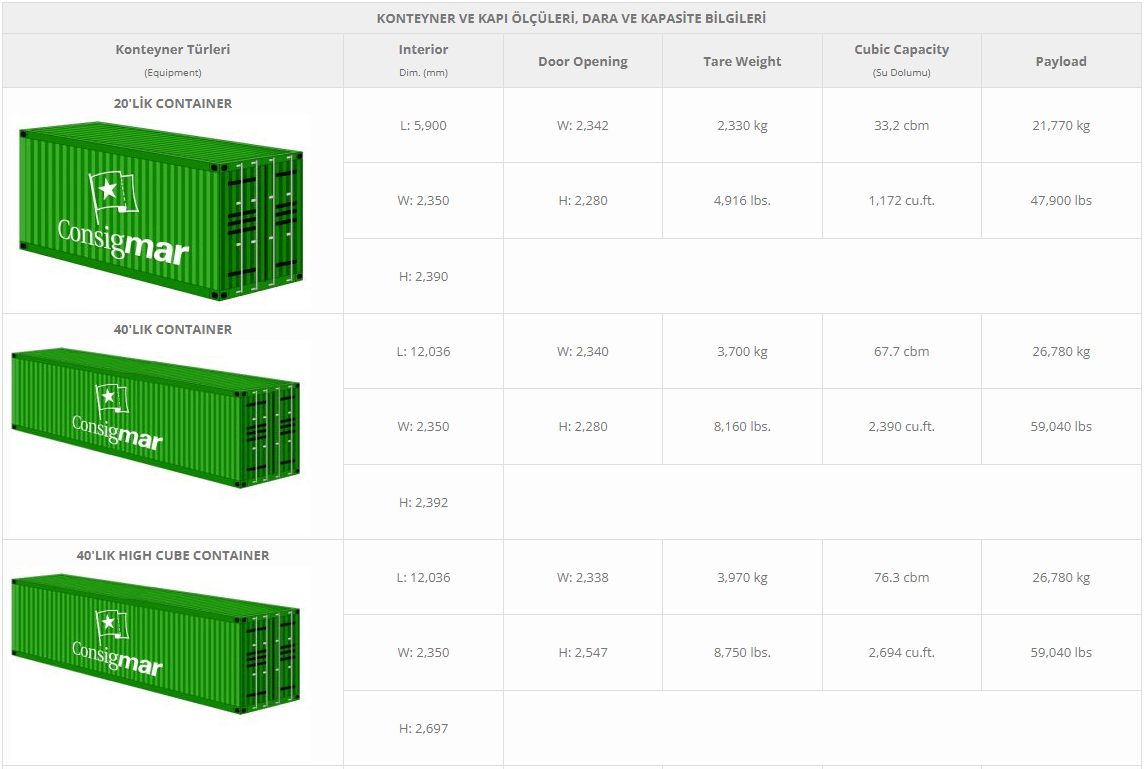
Task: Click the 40'lik High Cube container image
Action: click(155, 645)
